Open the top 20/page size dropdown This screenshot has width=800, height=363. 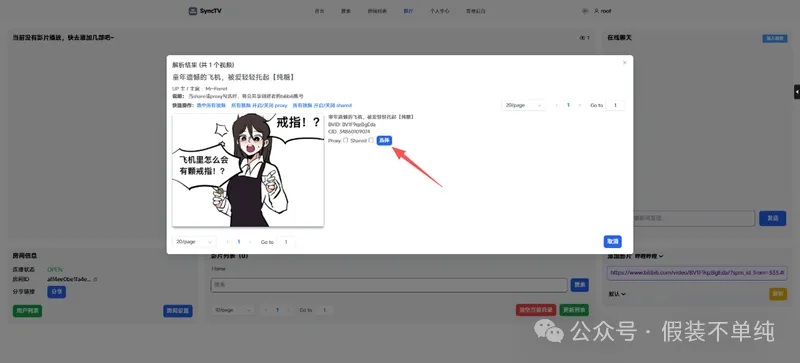pos(524,105)
